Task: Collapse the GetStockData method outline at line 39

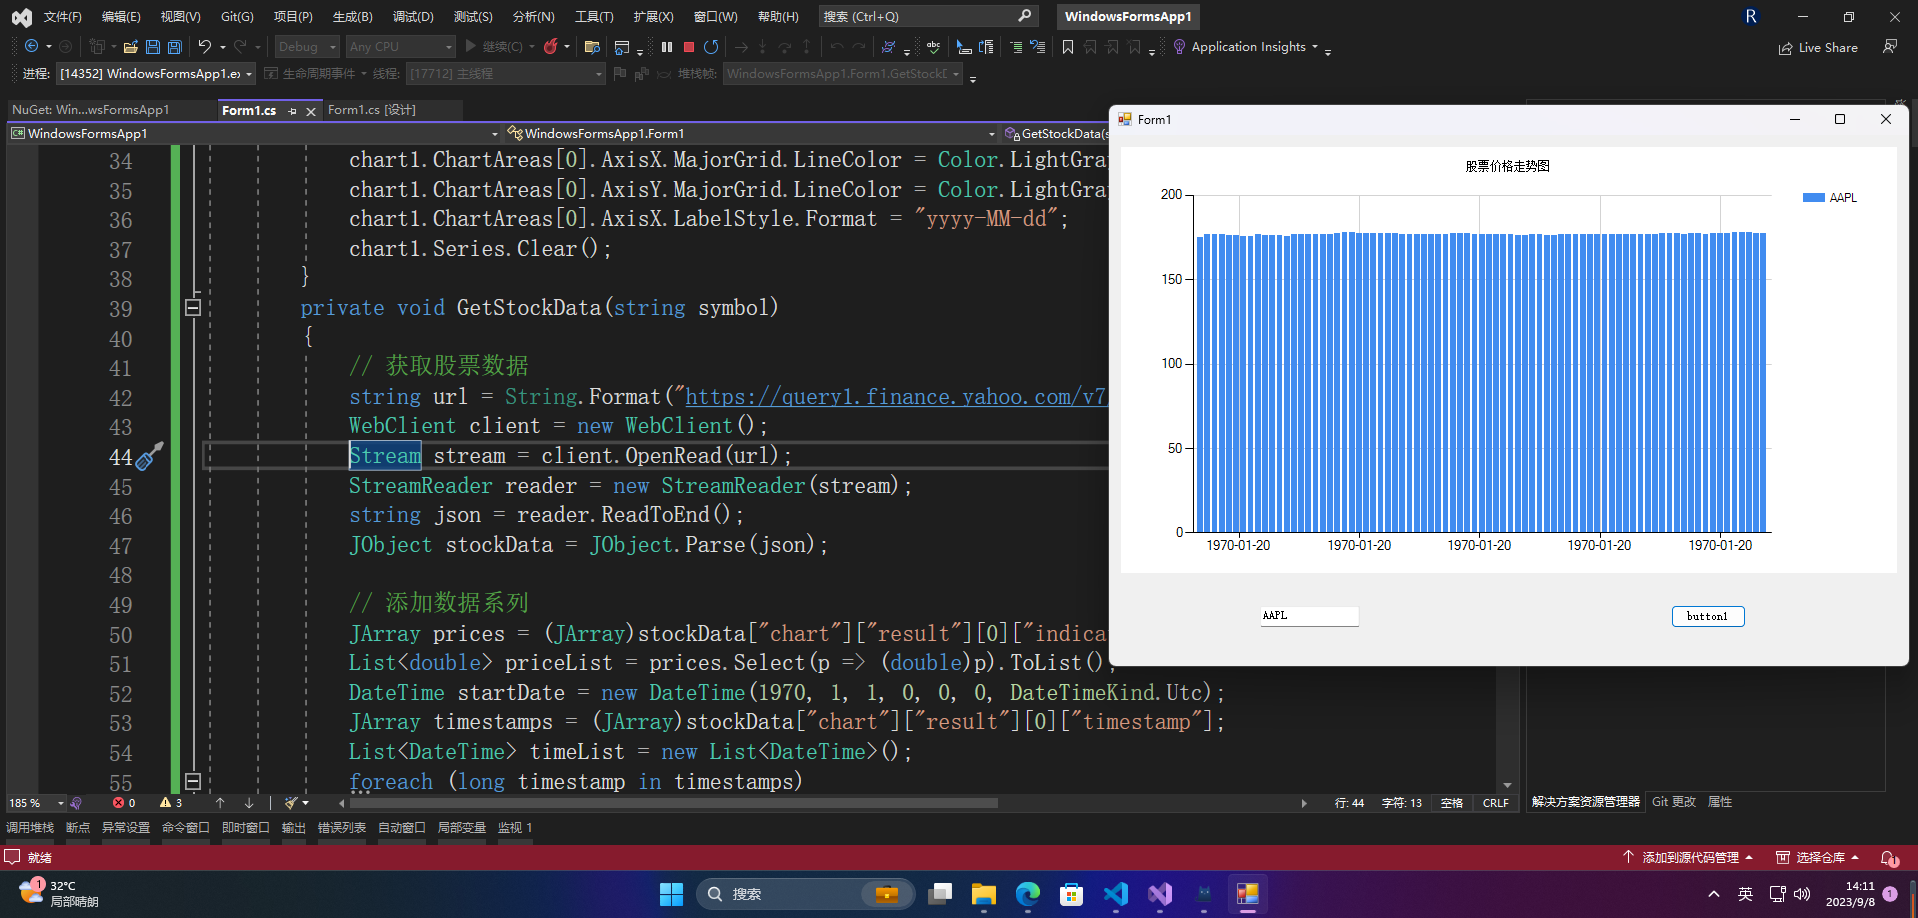Action: 193,308
